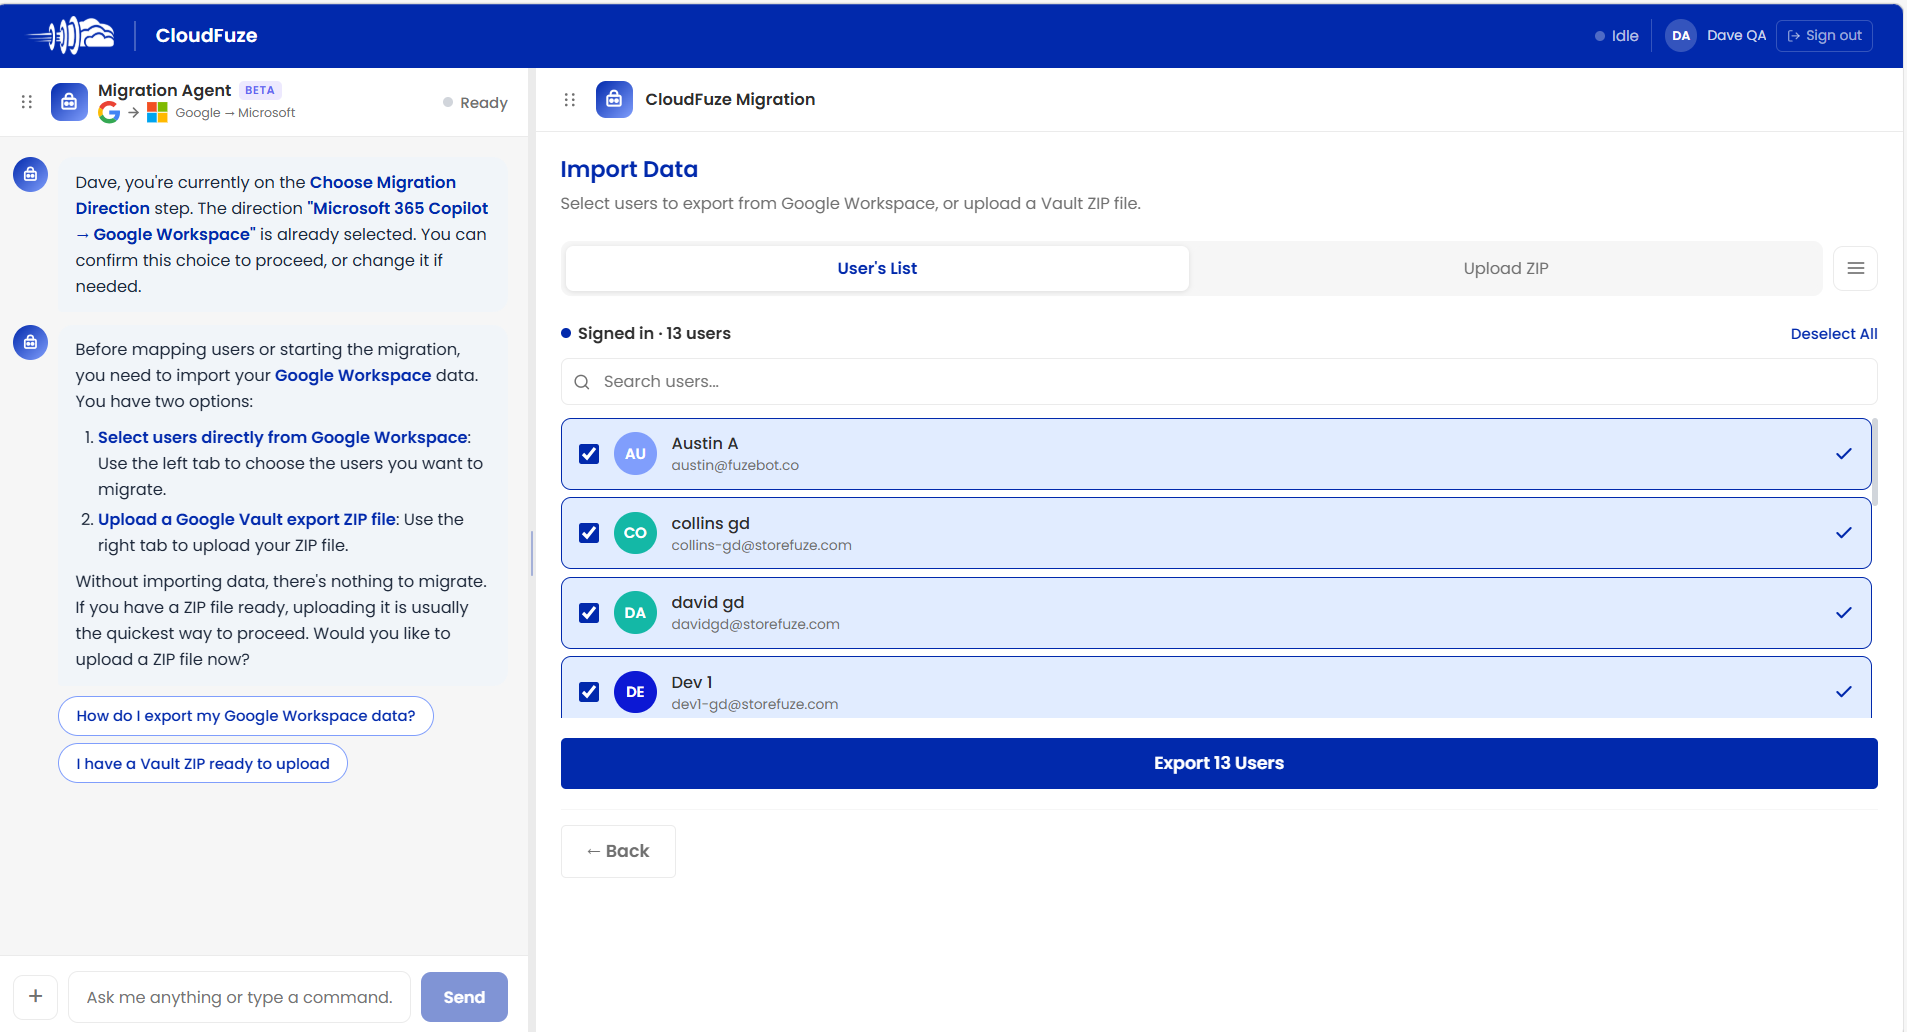Click drag handle dots beside Migration Agent
1907x1032 pixels.
[27, 101]
